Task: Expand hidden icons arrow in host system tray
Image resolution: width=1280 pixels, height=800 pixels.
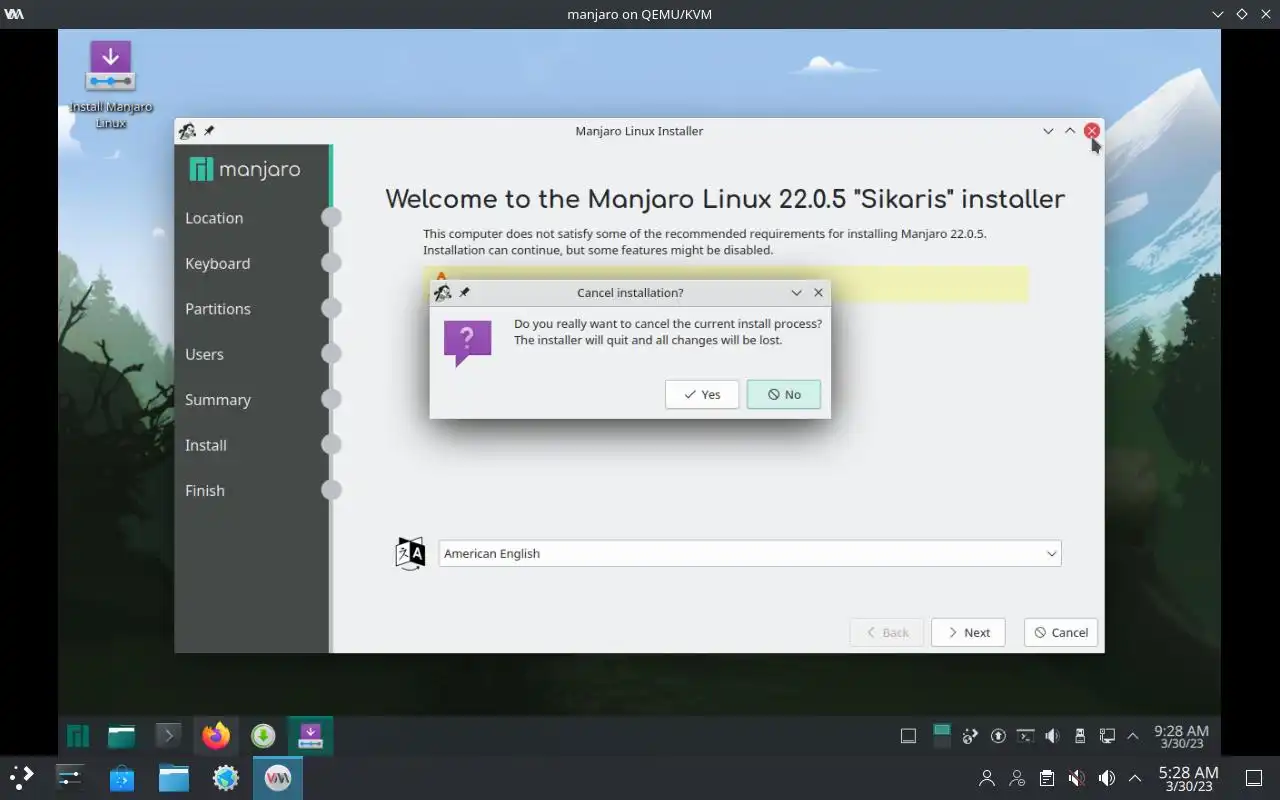Action: (x=1135, y=778)
